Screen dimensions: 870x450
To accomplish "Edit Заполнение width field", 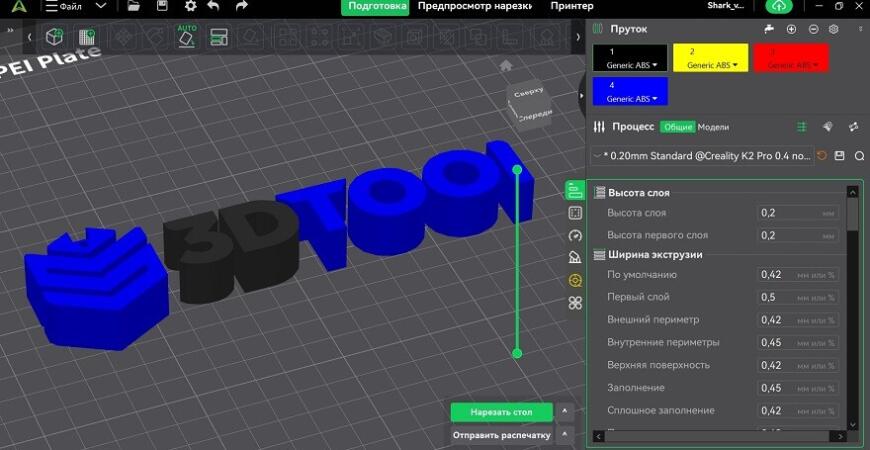I will click(x=798, y=388).
